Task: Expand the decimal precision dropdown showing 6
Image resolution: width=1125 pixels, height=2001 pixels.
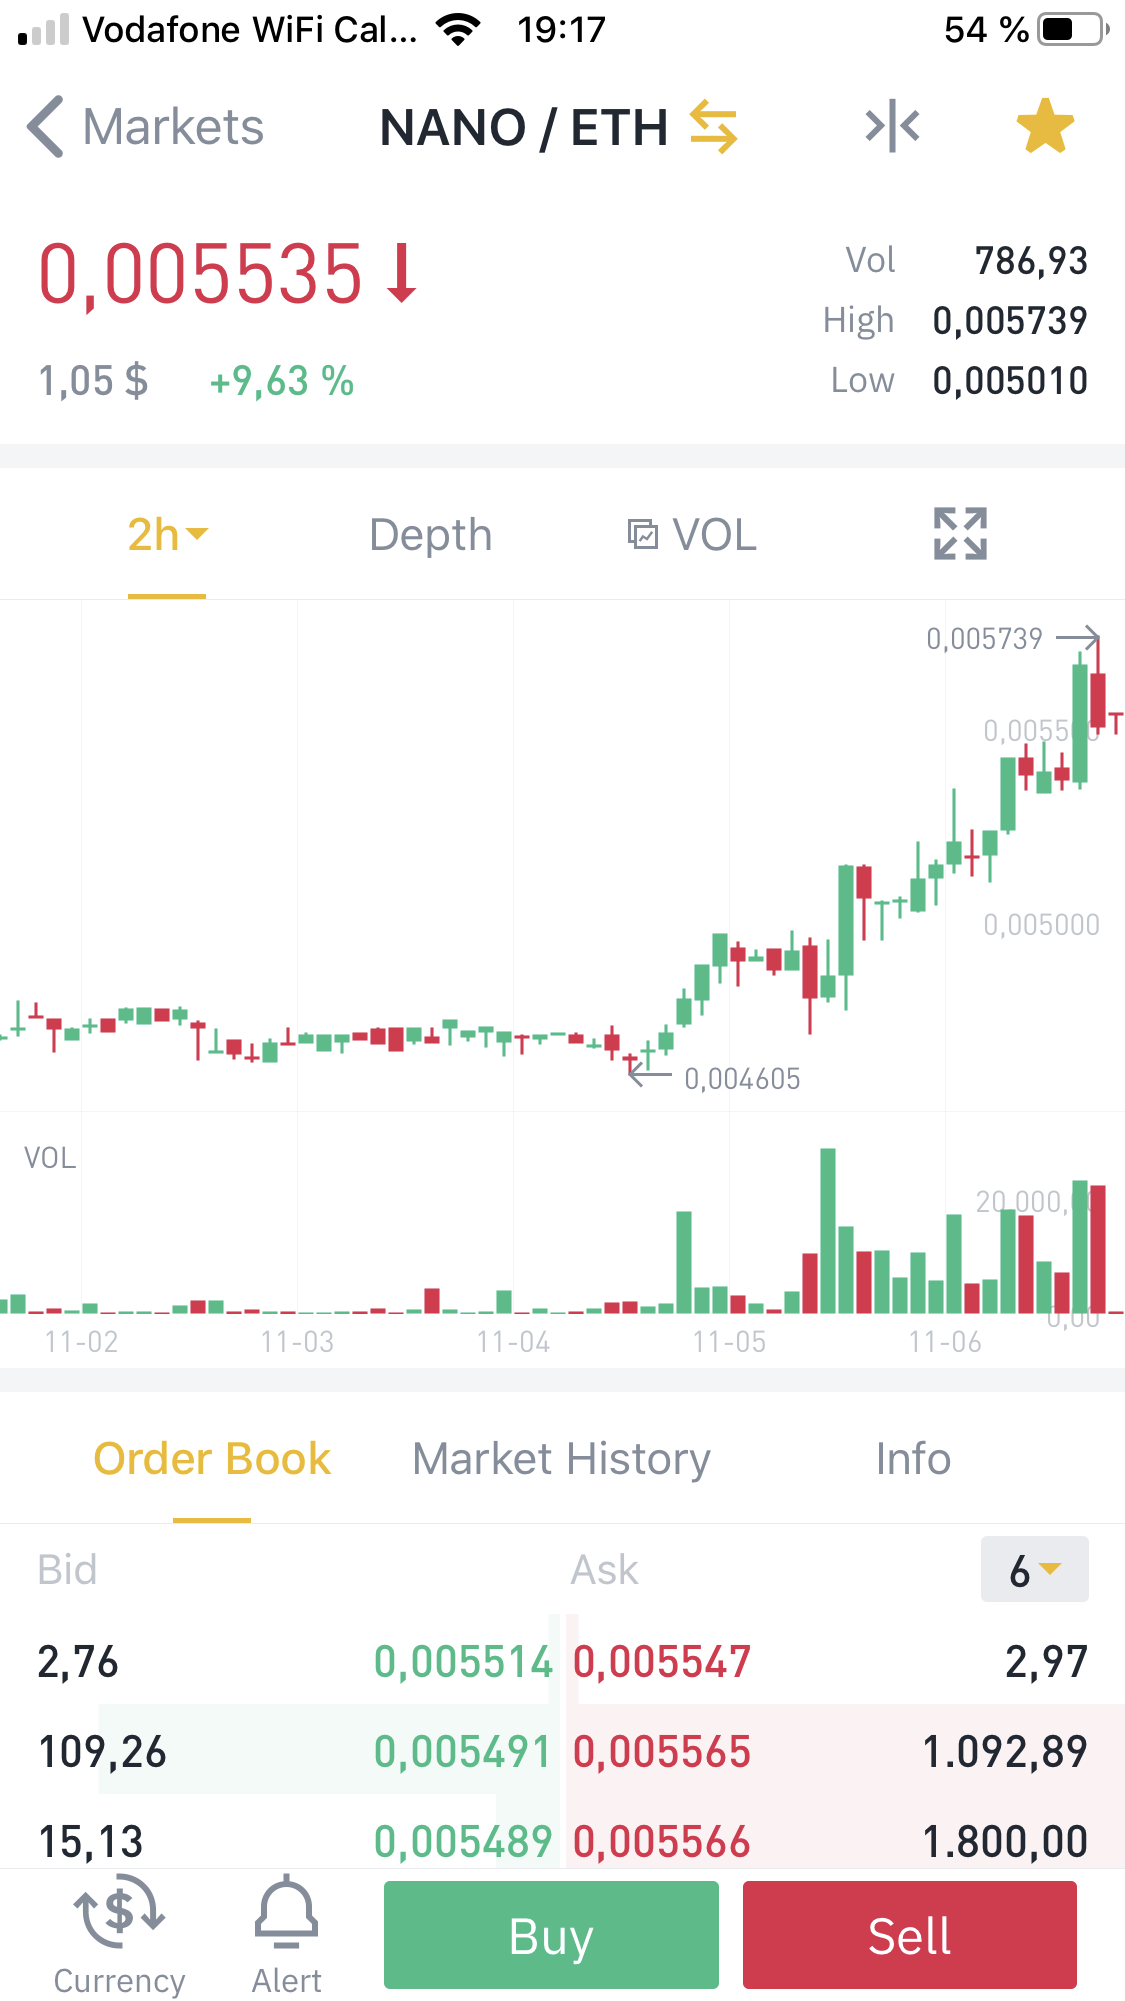Action: tap(1034, 1570)
